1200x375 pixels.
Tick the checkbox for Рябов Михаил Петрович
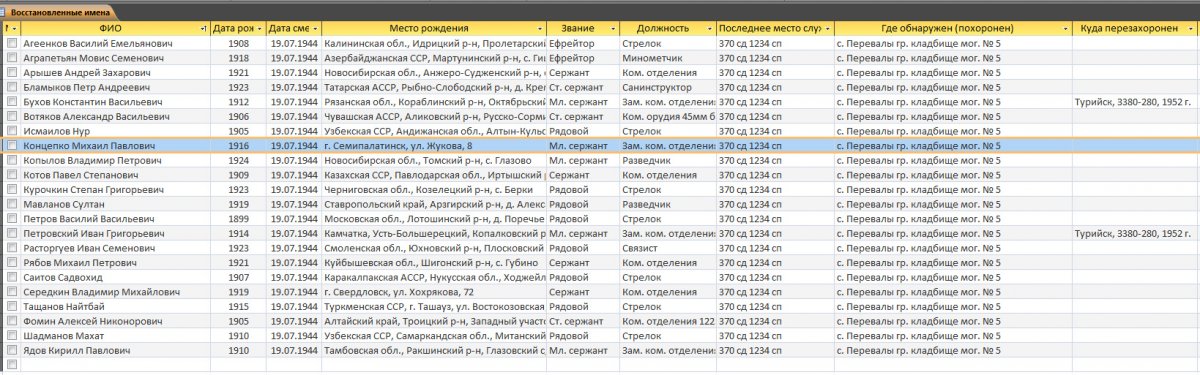coord(11,262)
